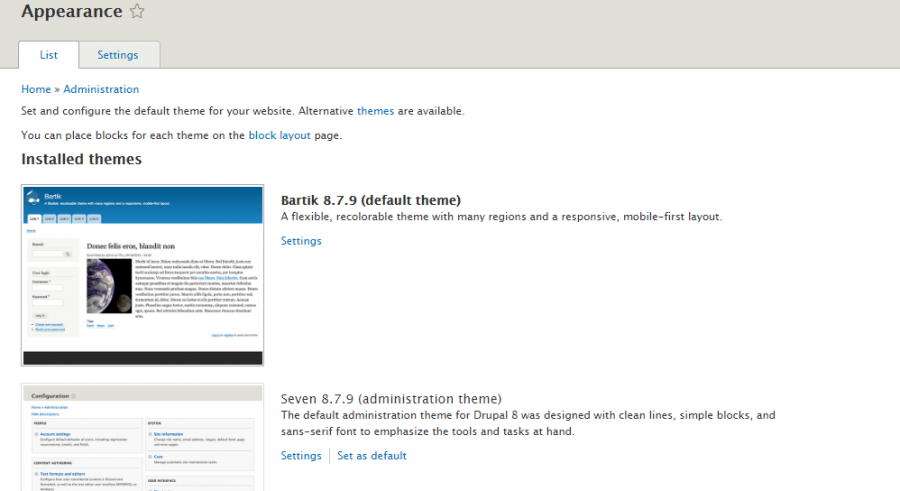
Task: Click the Appearance page title
Action: [72, 11]
